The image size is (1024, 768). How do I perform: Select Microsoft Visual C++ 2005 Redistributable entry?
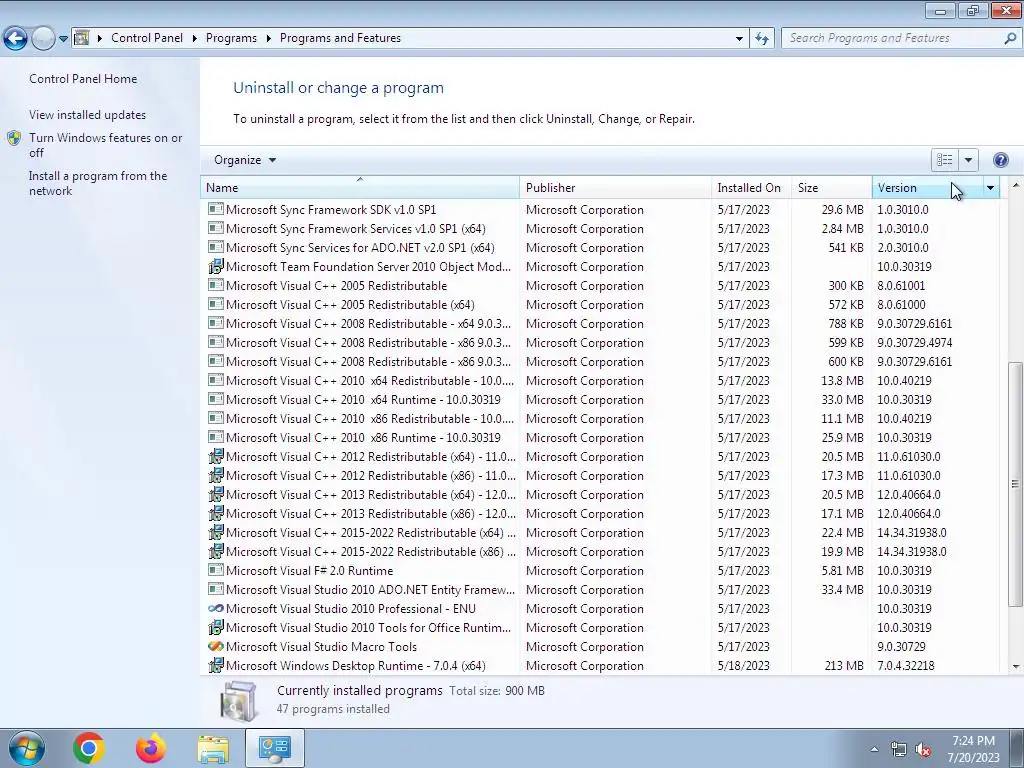[336, 285]
